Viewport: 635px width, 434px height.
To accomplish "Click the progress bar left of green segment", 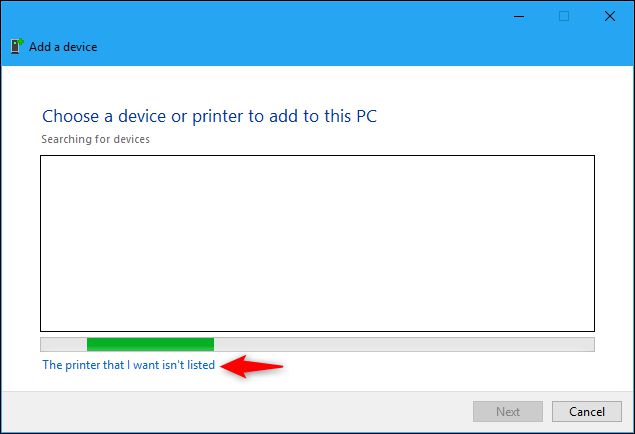I will pyautogui.click(x=63, y=344).
